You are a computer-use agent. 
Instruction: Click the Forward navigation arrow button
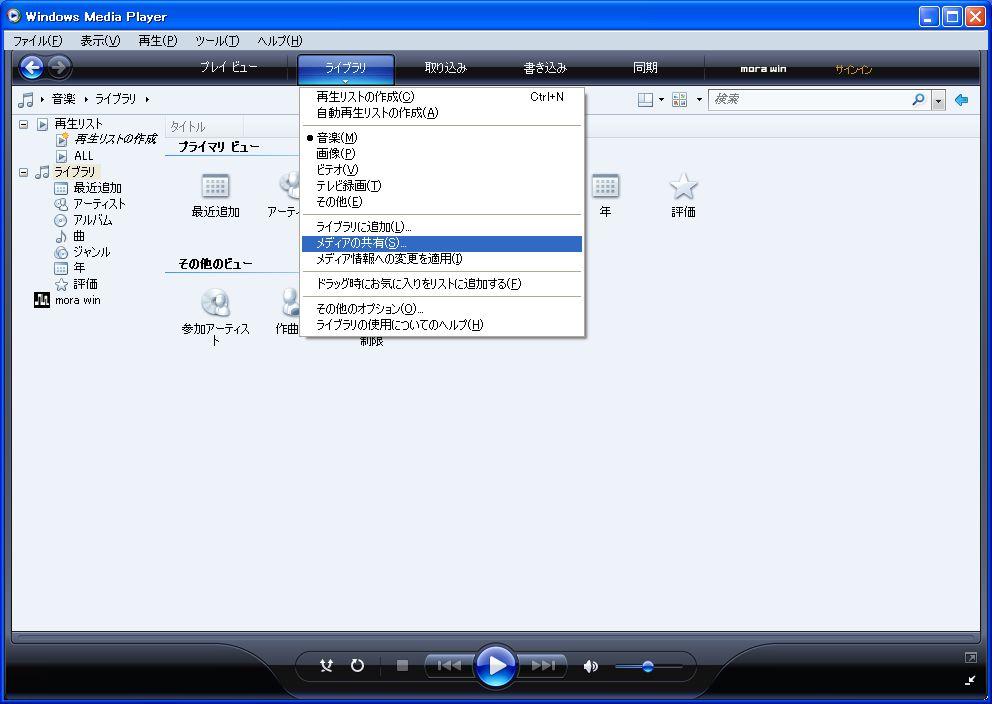click(59, 67)
